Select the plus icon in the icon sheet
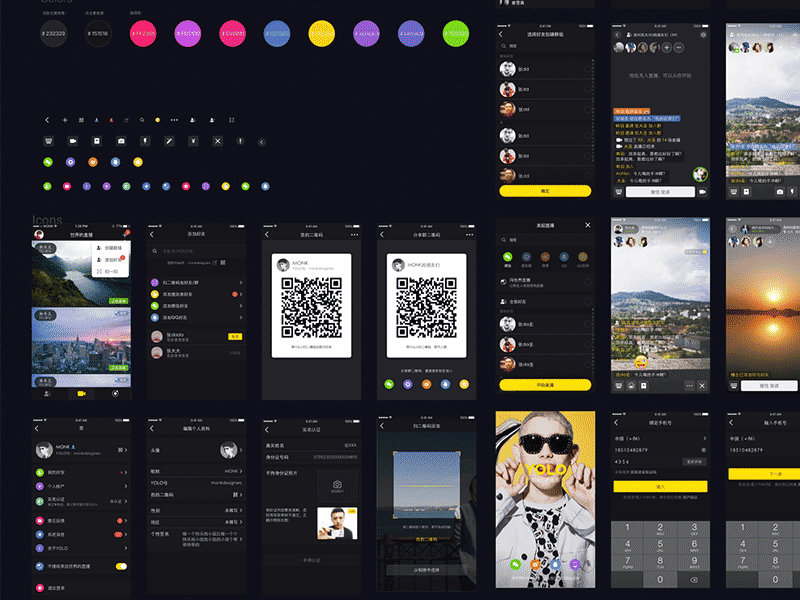 coord(65,120)
